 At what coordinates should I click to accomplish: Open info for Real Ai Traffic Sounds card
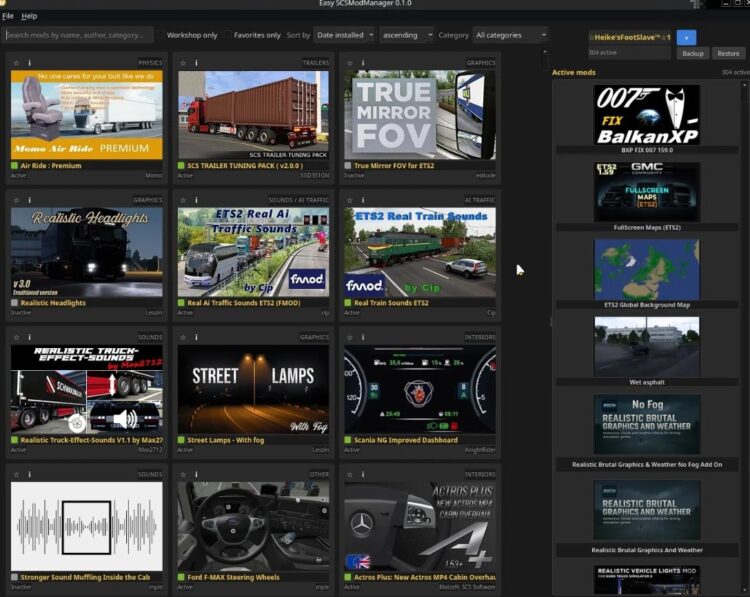pos(196,200)
